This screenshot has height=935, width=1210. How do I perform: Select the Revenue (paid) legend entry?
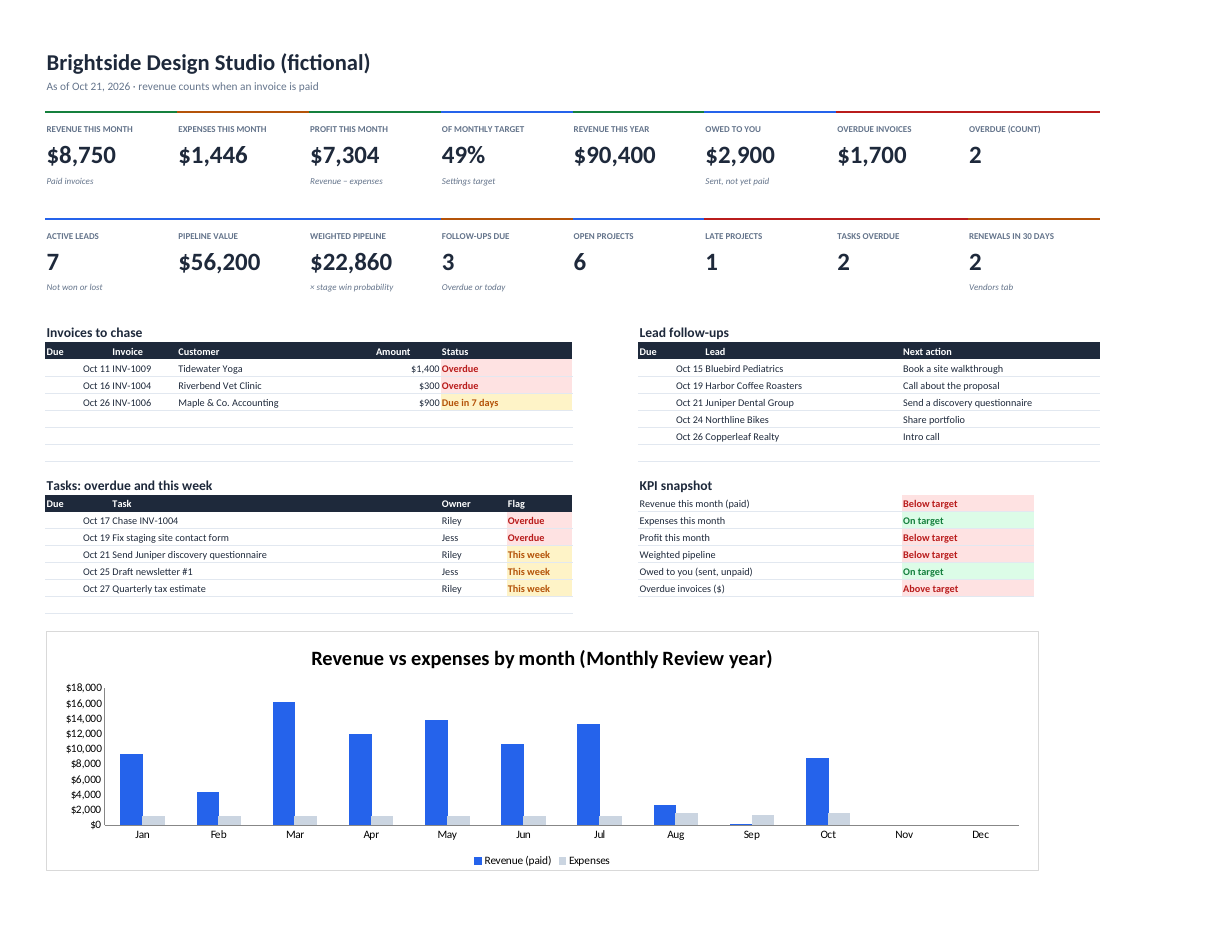click(512, 861)
